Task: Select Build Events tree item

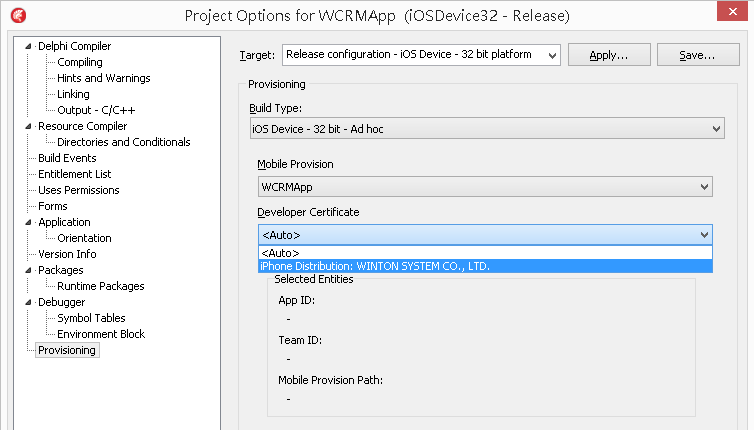Action: pyautogui.click(x=67, y=158)
